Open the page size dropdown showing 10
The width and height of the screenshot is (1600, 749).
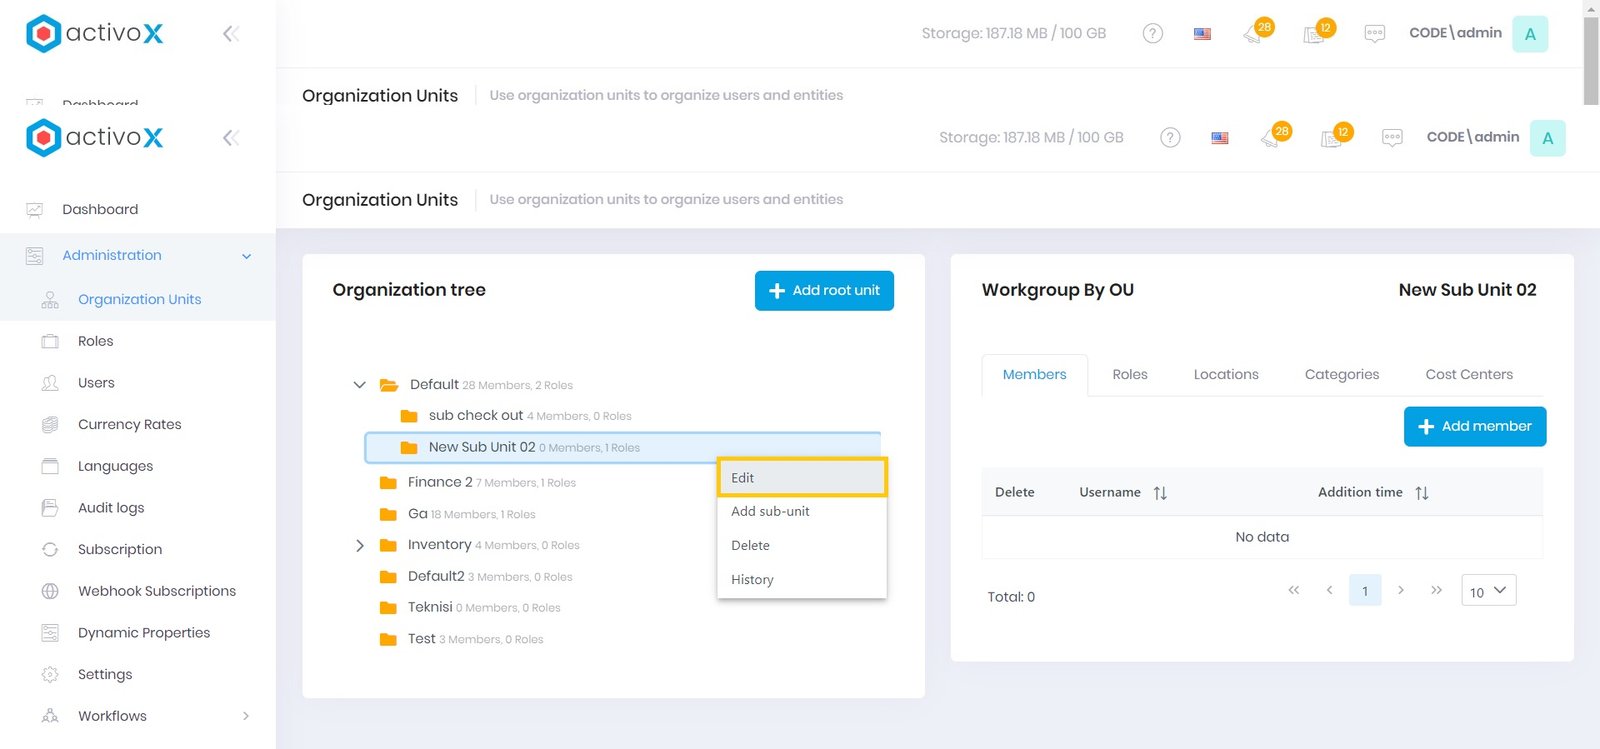1488,591
